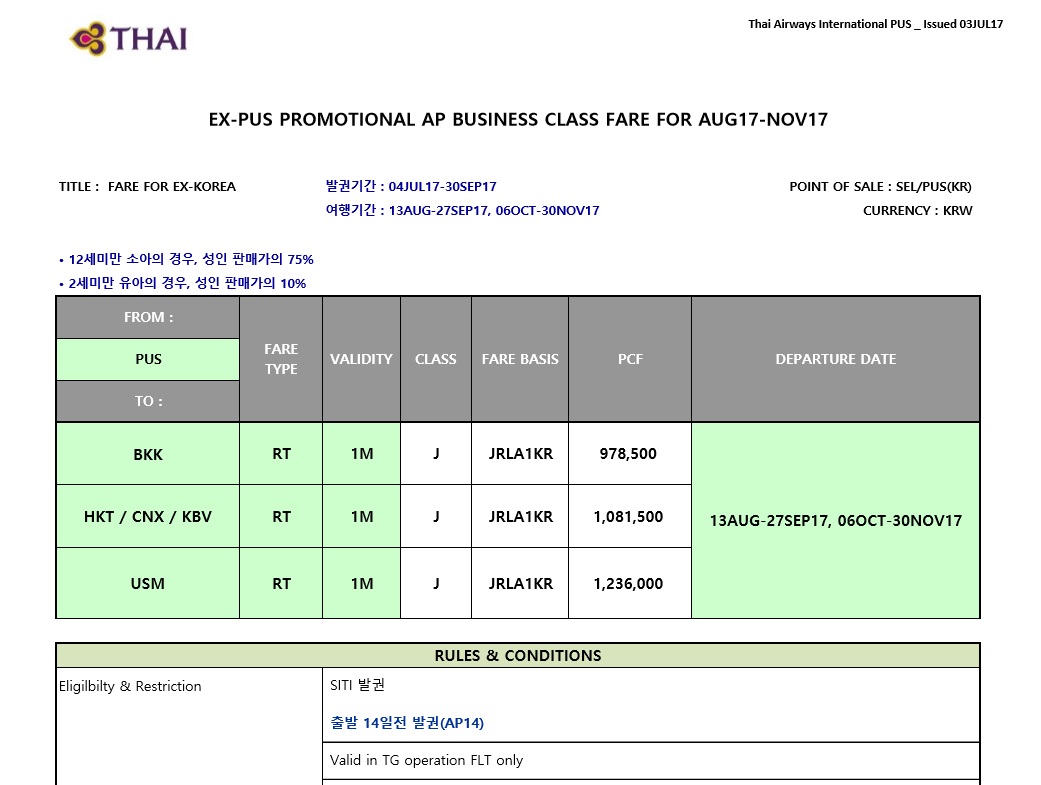Select the FARE BASIS column header
The image size is (1041, 785).
(x=520, y=359)
